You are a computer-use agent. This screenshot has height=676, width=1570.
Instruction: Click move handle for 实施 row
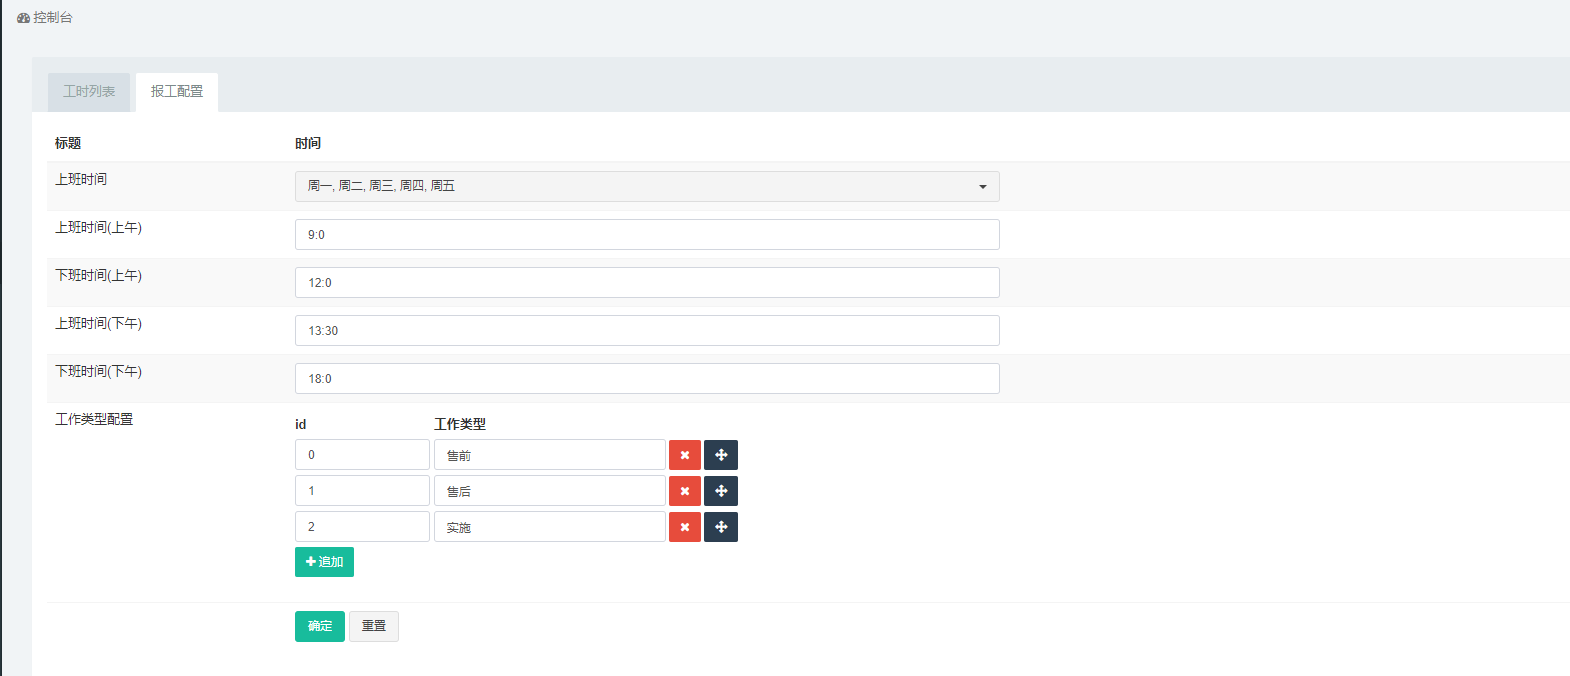click(x=721, y=527)
